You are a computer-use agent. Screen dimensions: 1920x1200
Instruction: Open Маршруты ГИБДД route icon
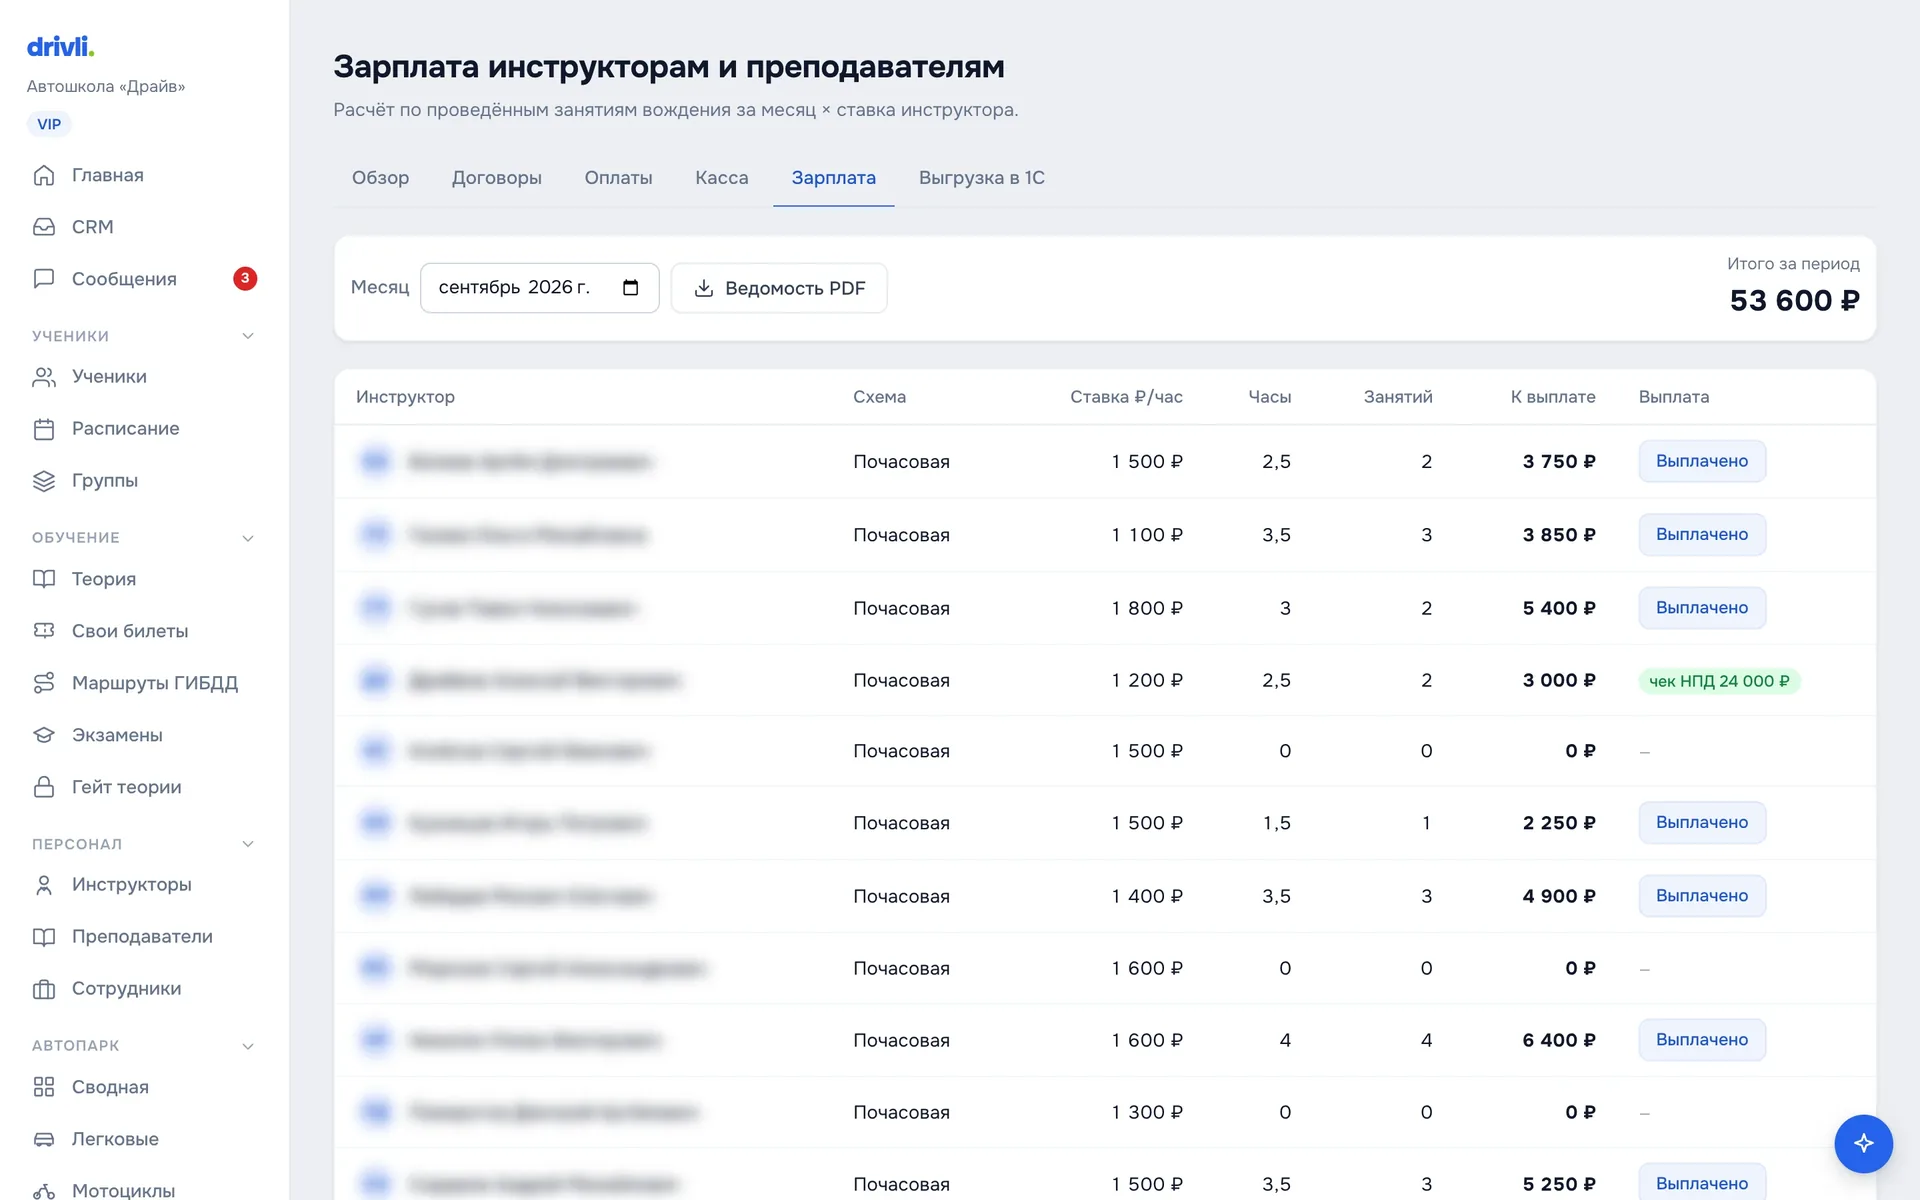pyautogui.click(x=44, y=683)
